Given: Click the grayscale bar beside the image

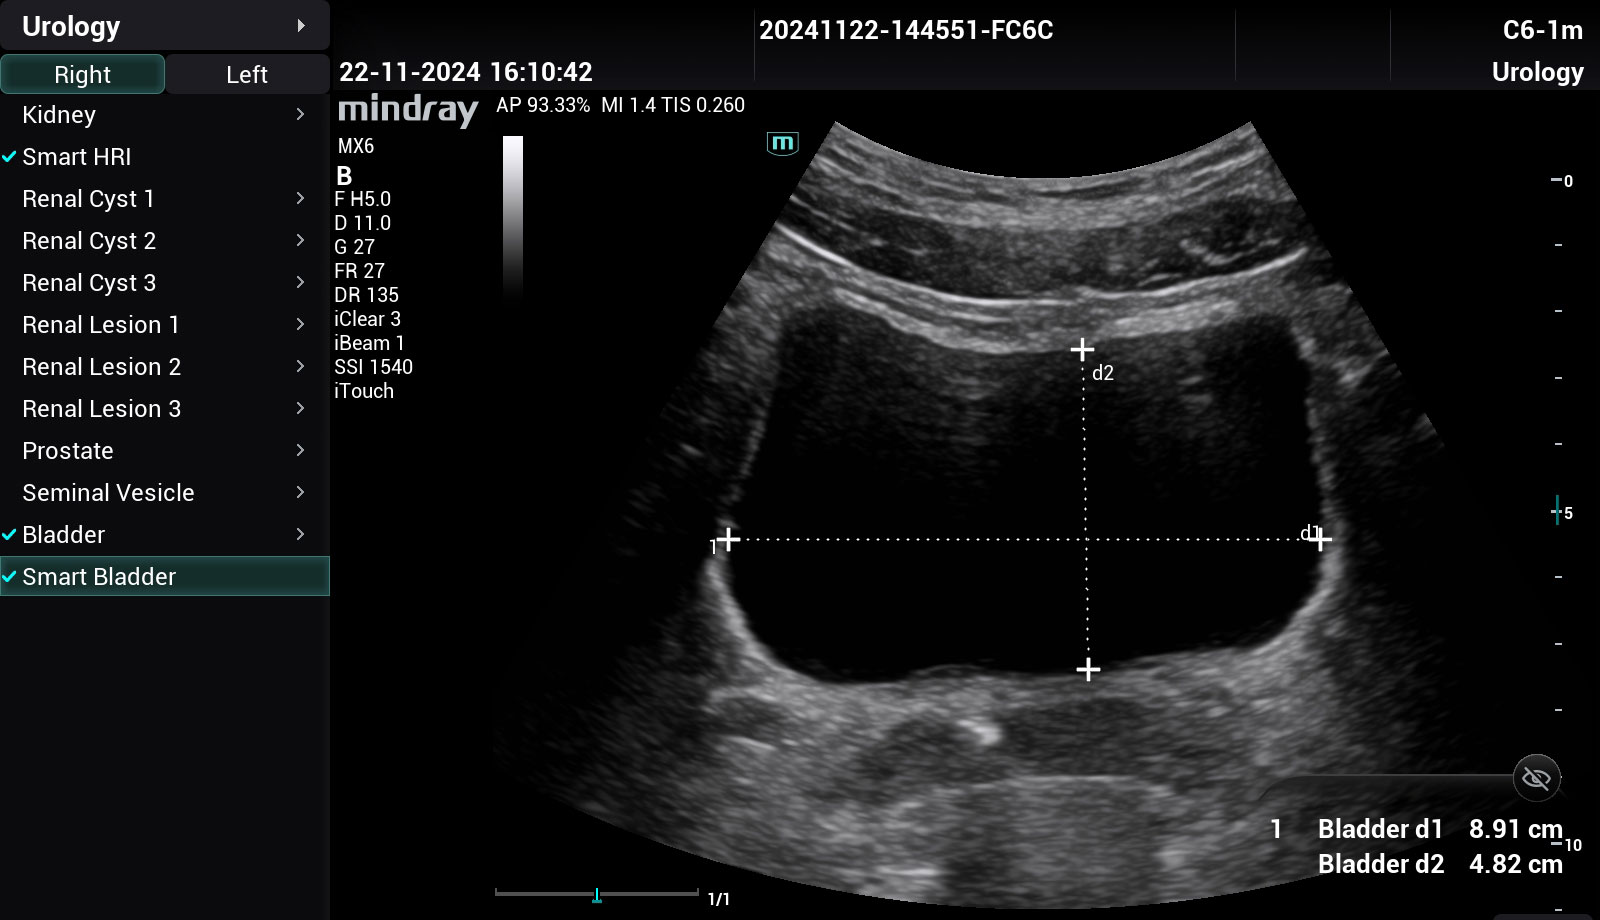Looking at the screenshot, I should click(x=512, y=215).
